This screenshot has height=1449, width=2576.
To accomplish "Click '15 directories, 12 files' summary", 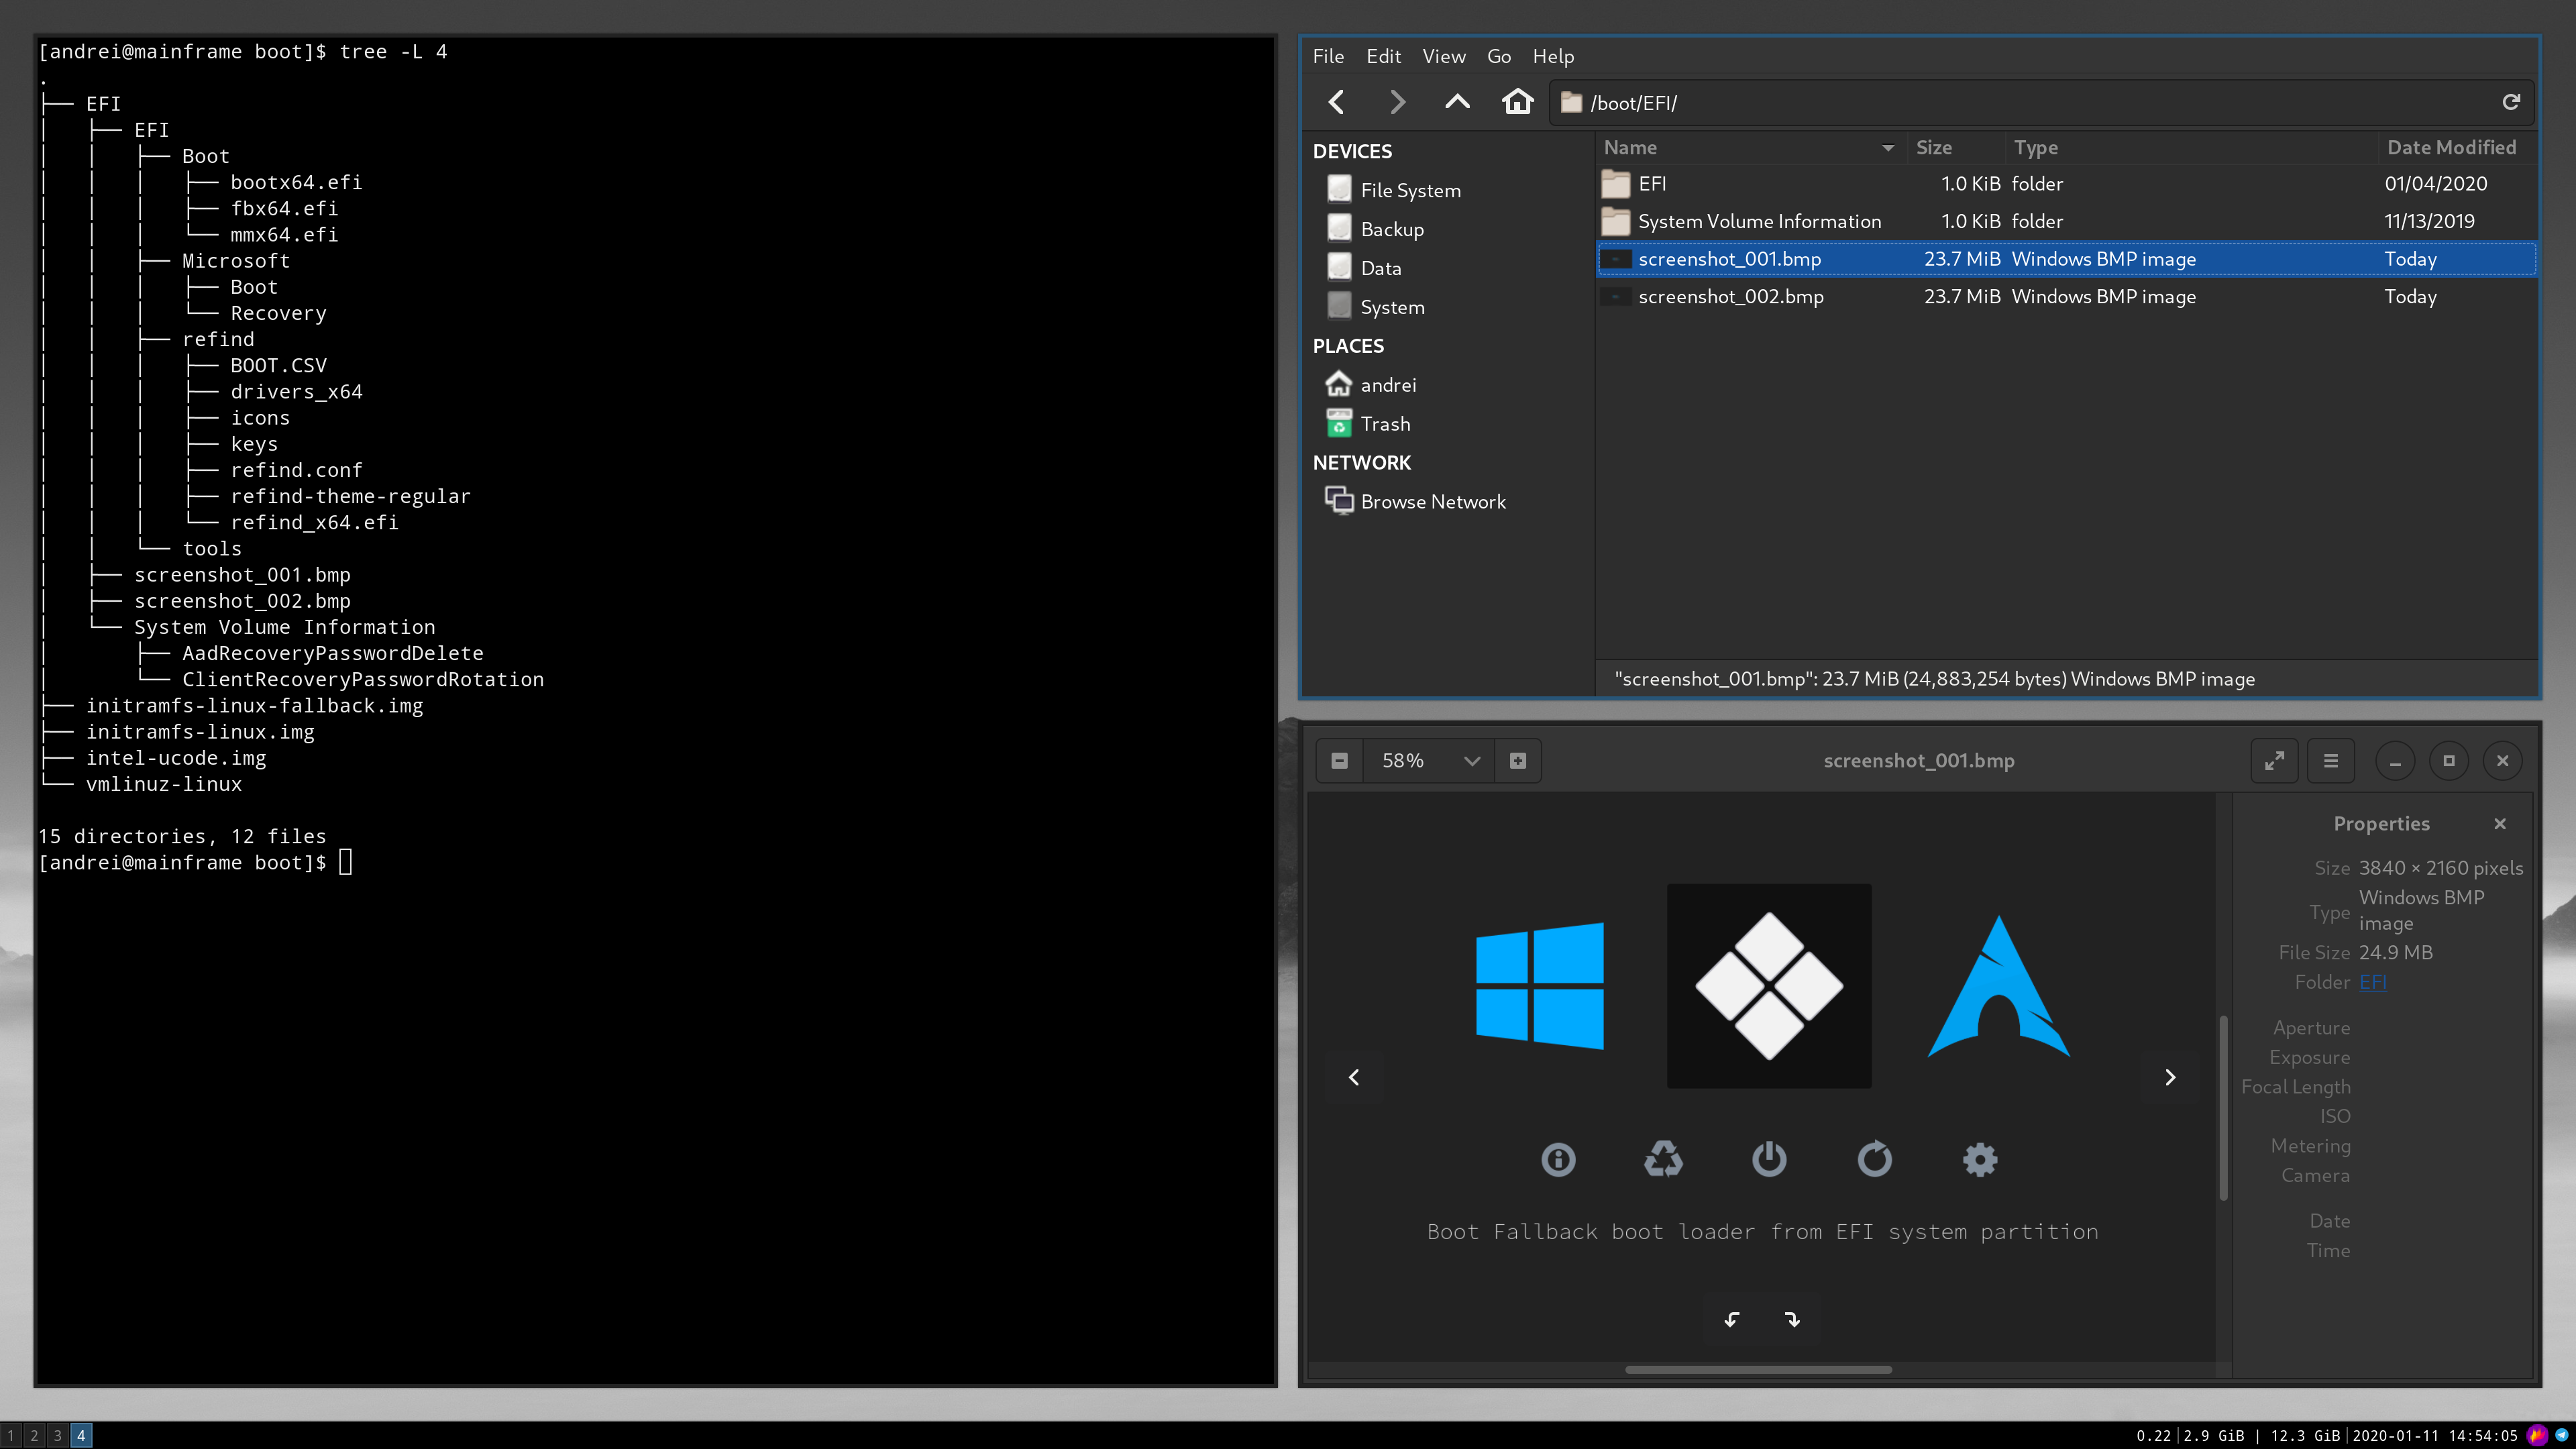I will [182, 836].
